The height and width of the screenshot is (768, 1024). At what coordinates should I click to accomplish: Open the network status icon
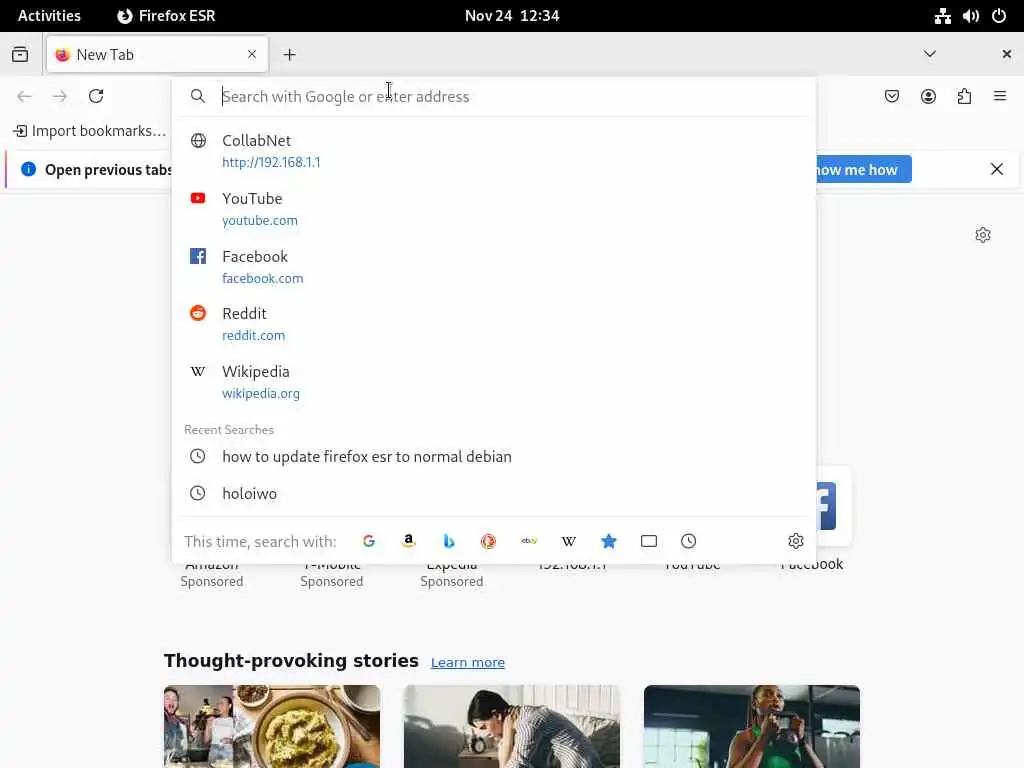click(x=942, y=16)
